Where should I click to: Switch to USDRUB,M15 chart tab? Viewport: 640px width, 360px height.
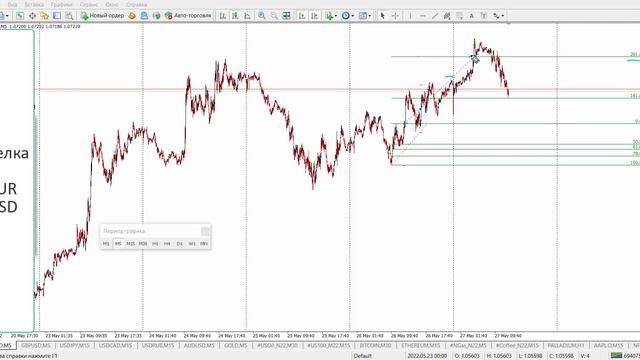(x=158, y=346)
